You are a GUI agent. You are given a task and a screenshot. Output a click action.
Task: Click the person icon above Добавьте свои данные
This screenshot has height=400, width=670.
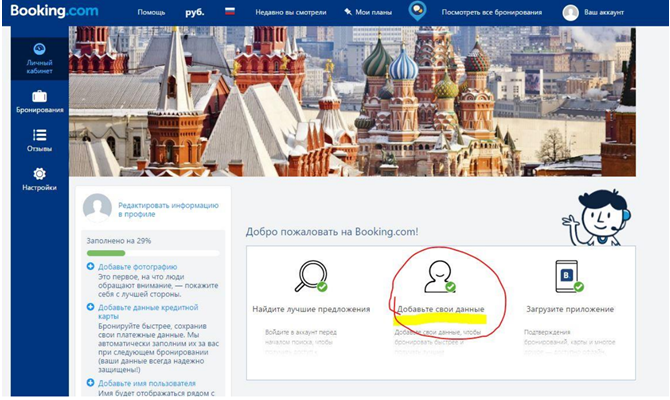pyautogui.click(x=438, y=275)
